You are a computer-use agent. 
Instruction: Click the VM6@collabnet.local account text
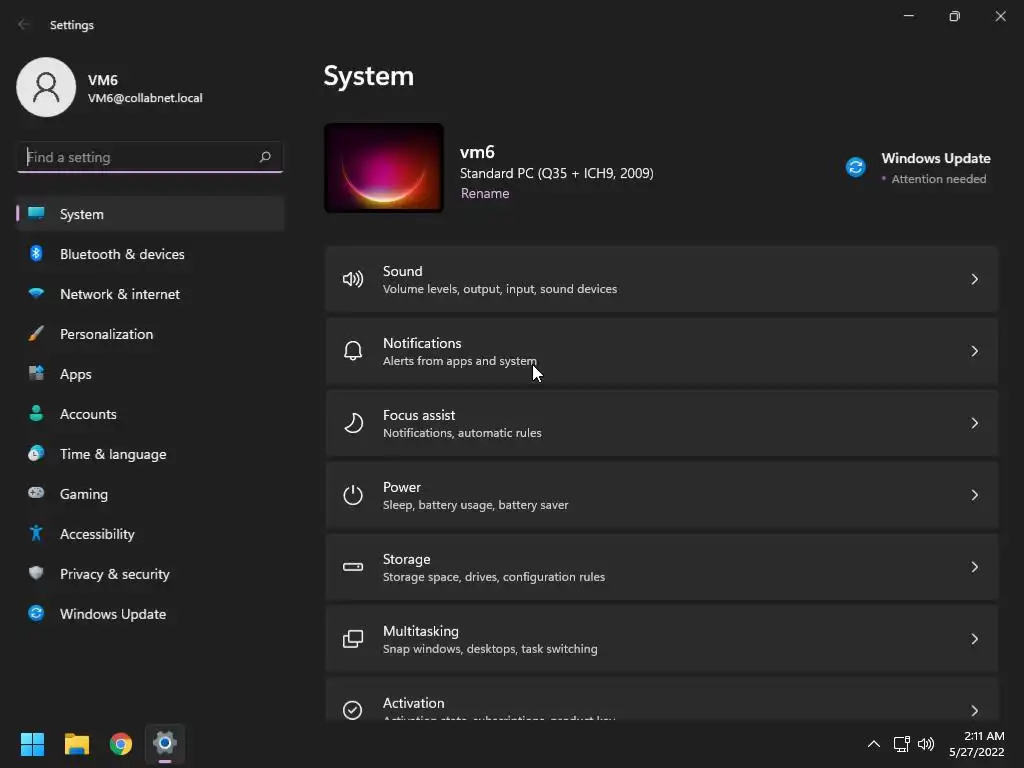coord(145,98)
